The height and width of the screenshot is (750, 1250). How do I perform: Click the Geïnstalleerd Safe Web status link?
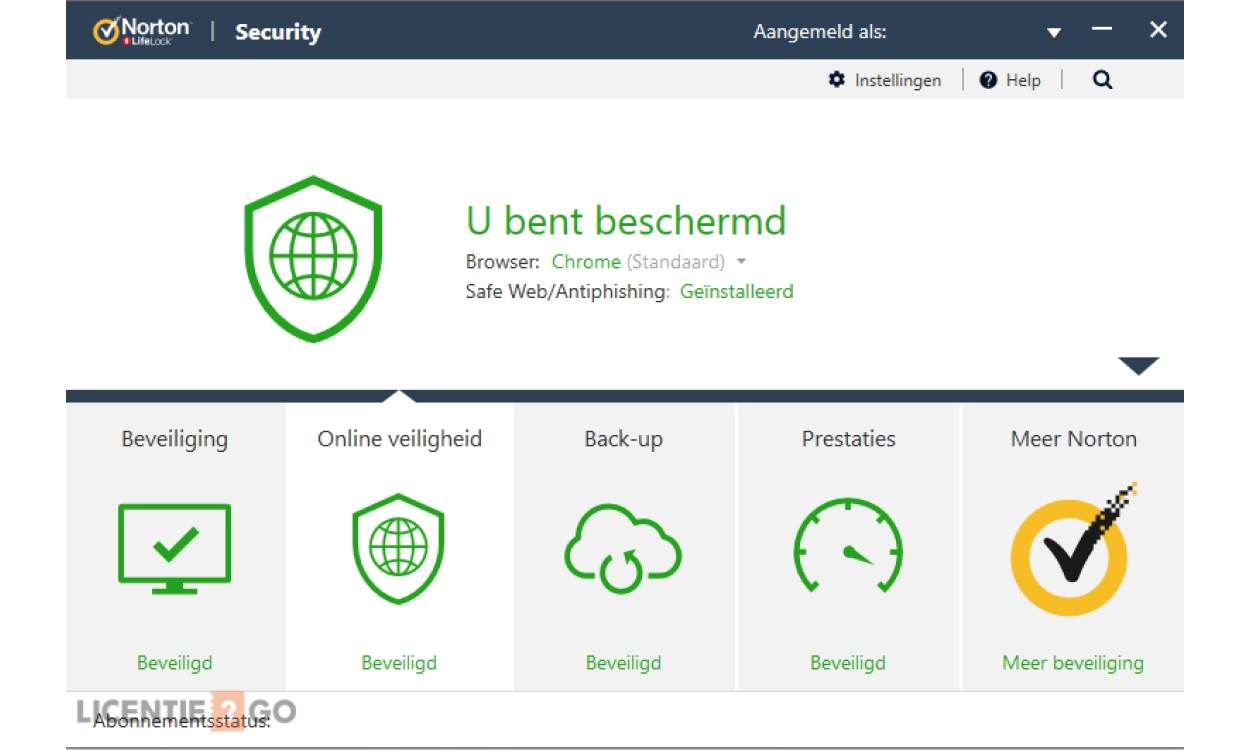pos(737,292)
